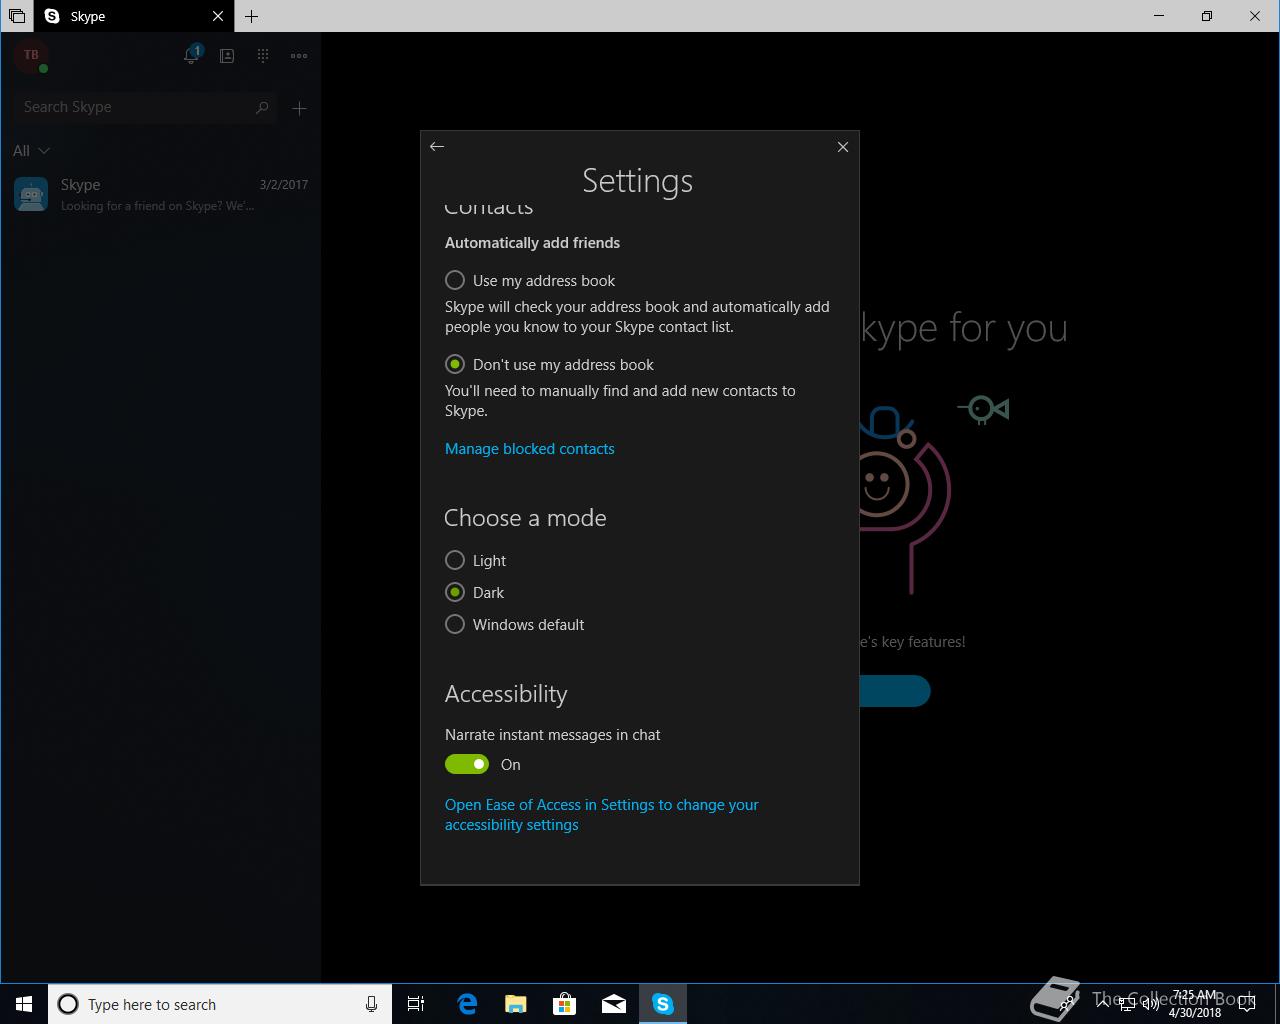1280x1024 pixels.
Task: Click the search magnifier icon
Action: (x=262, y=107)
